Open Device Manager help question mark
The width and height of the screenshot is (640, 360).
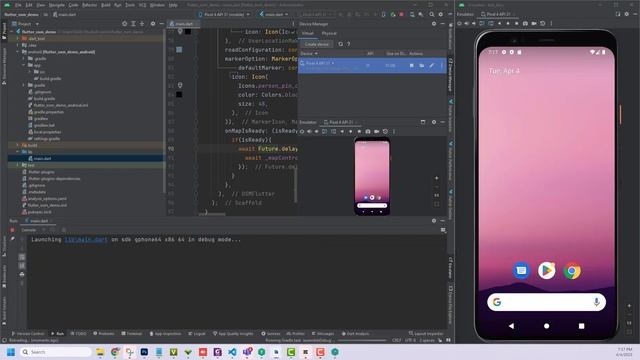tap(349, 44)
